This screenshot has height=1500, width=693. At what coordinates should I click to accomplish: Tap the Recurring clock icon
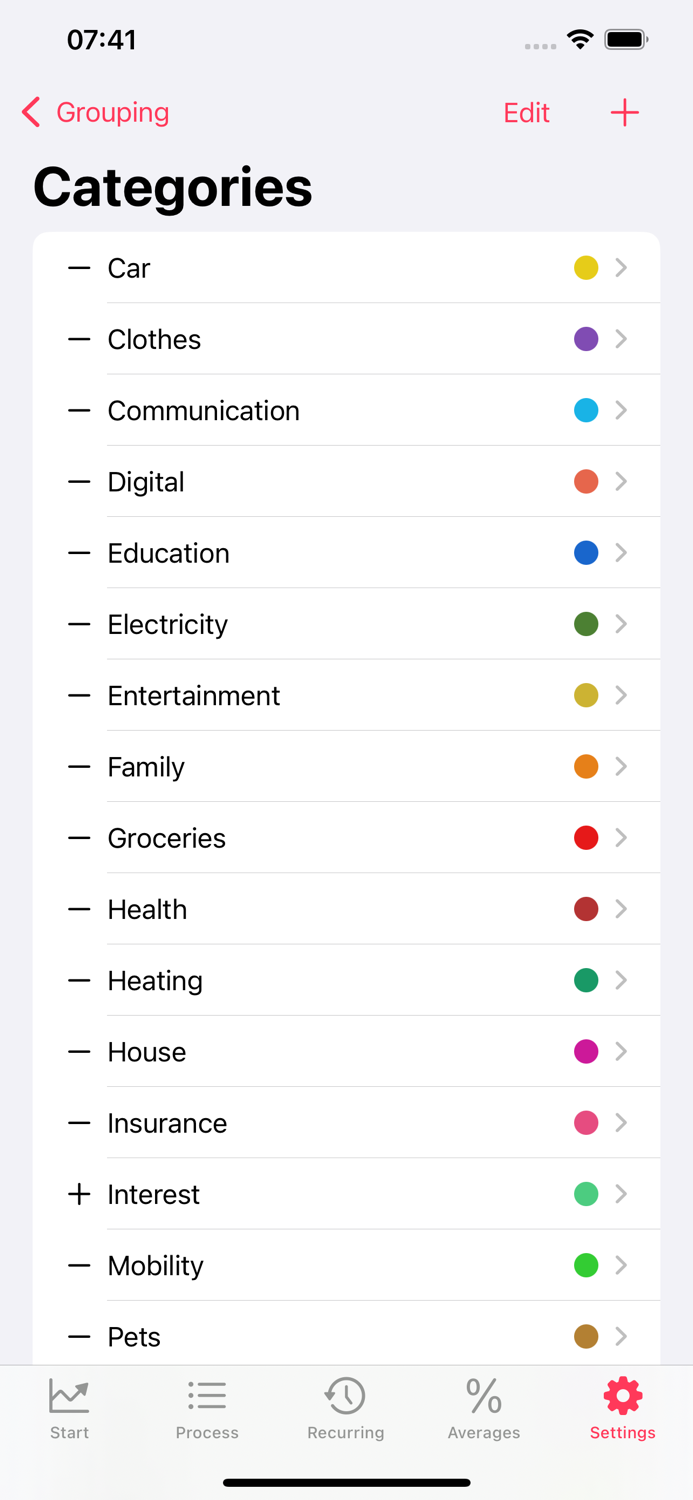(345, 1395)
